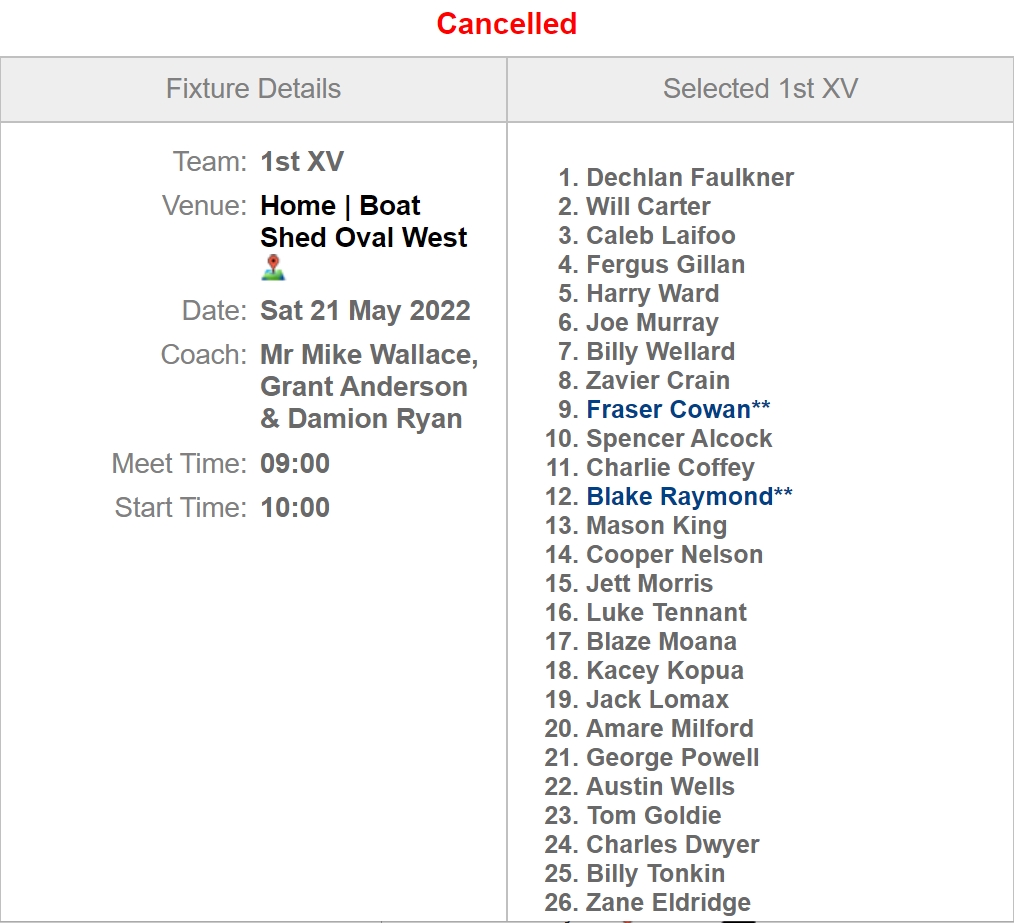Select the Fixture Details header
Image resolution: width=1014 pixels, height=923 pixels.
click(x=254, y=89)
